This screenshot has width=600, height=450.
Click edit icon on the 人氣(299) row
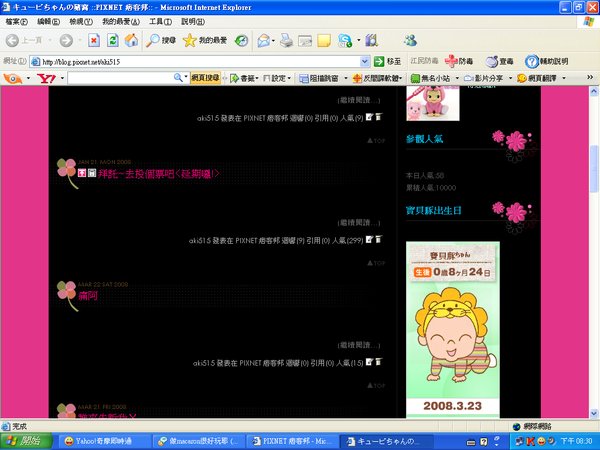click(x=369, y=240)
